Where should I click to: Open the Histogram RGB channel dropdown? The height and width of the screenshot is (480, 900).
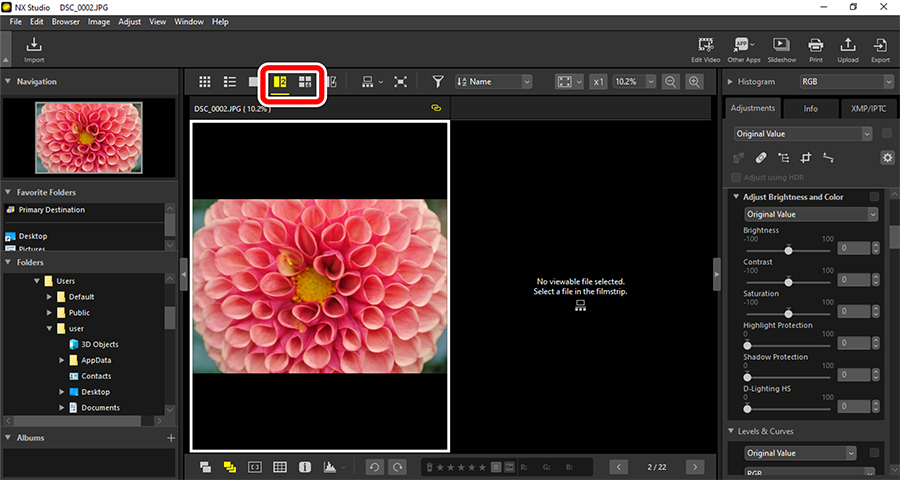[845, 82]
